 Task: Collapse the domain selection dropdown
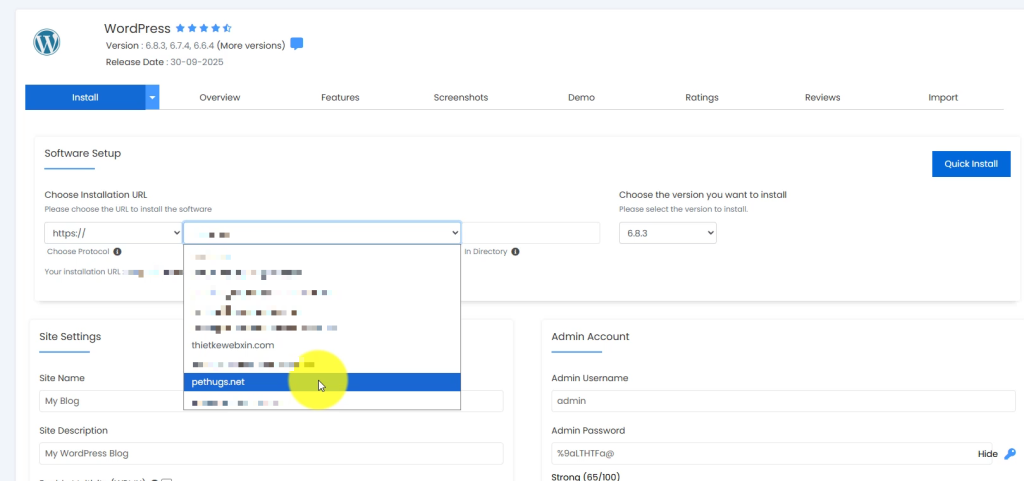pyautogui.click(x=322, y=233)
